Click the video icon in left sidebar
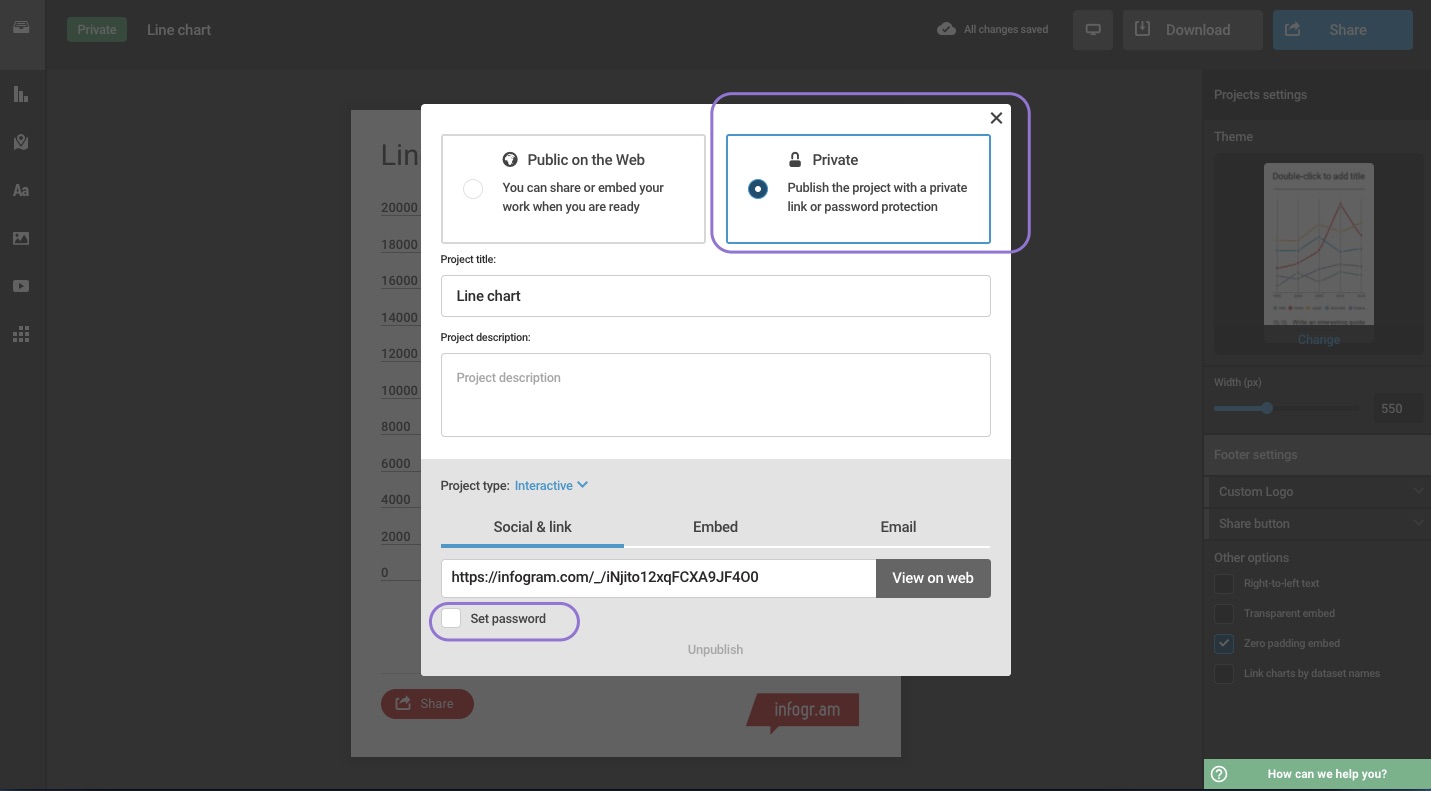1431x791 pixels. click(x=21, y=286)
